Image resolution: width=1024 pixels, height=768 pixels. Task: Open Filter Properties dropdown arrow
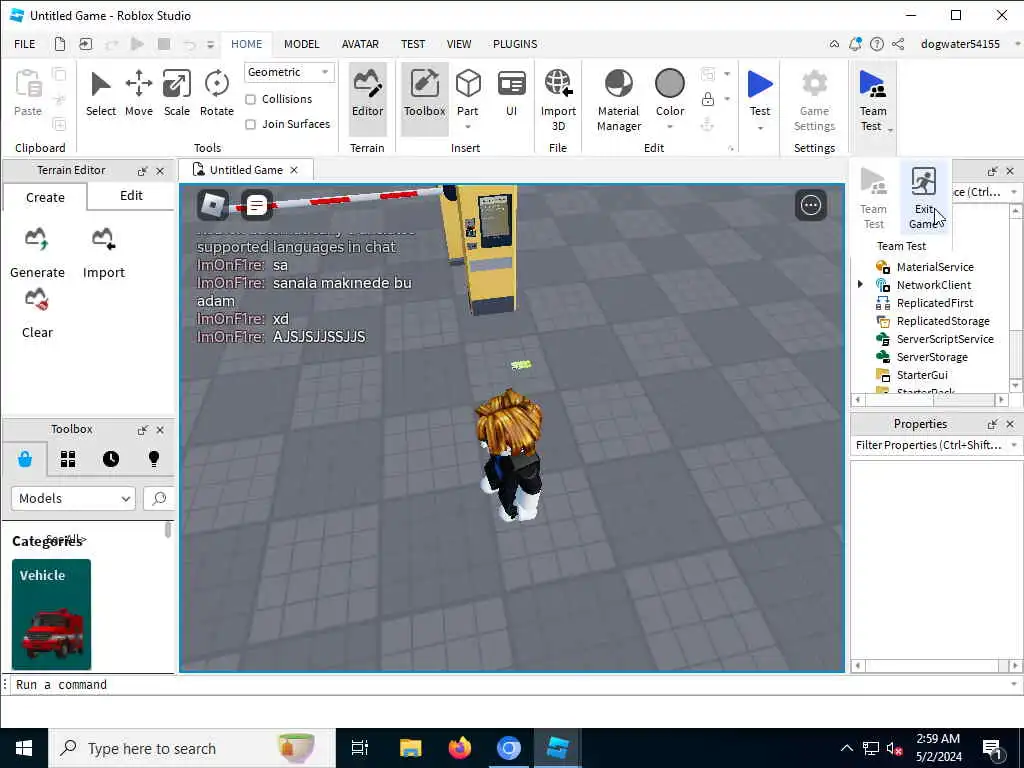click(1014, 445)
